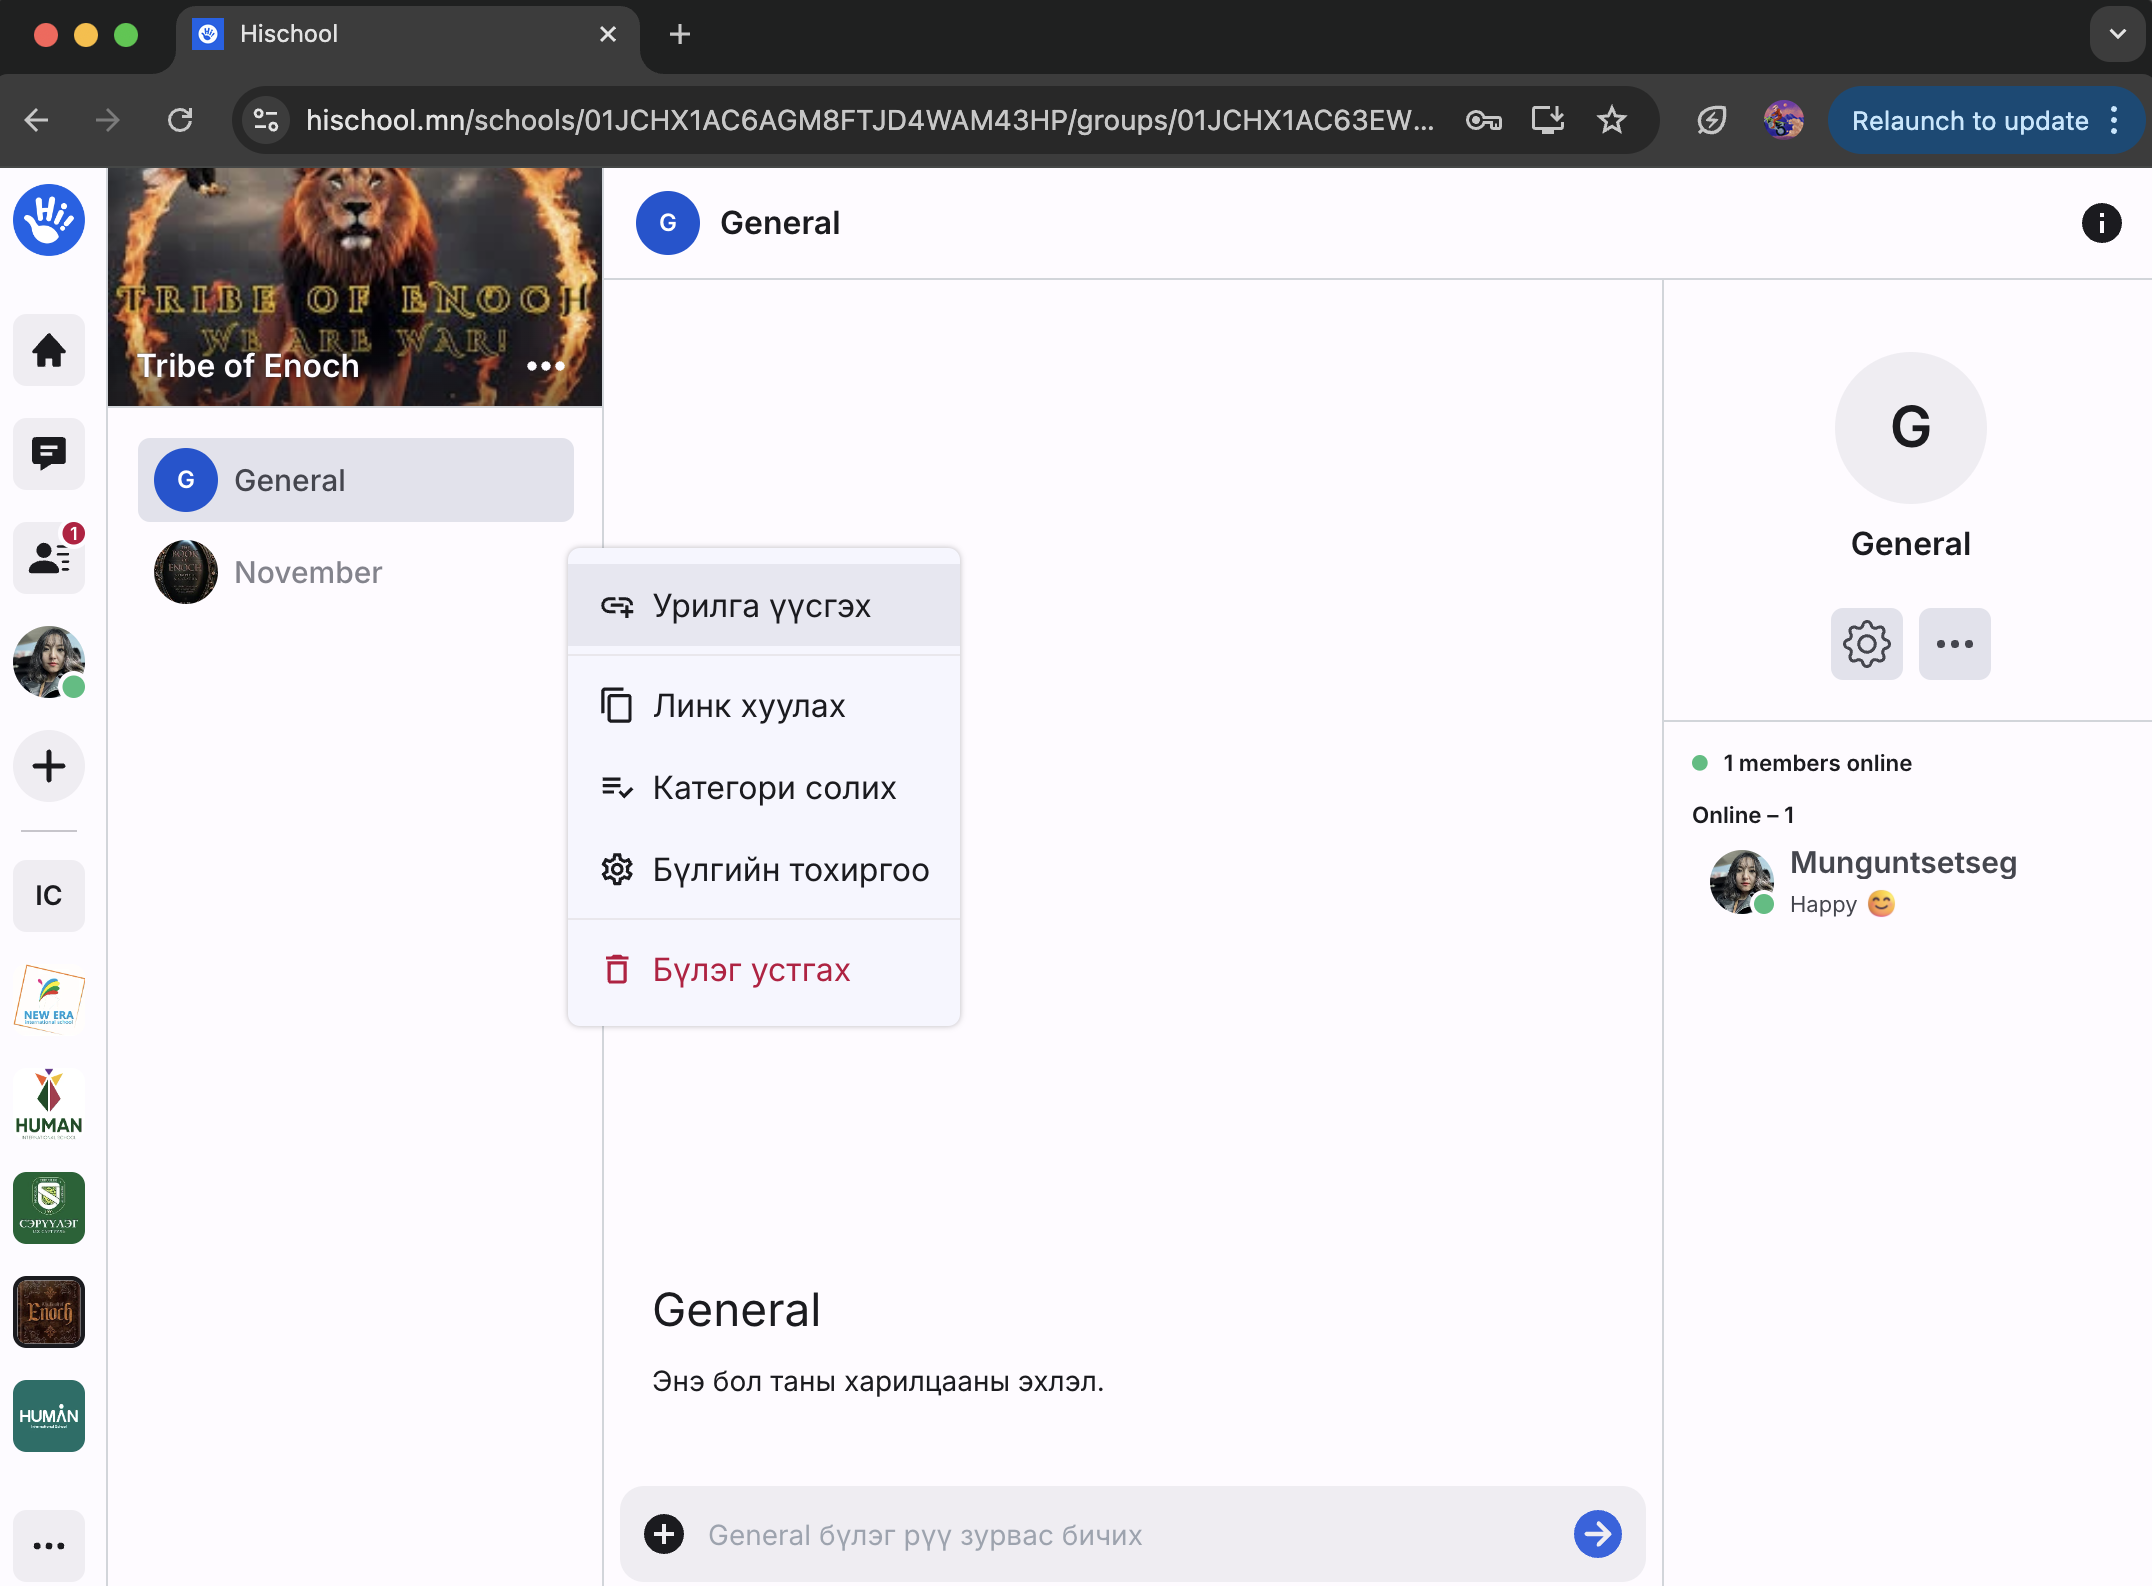Viewport: 2152px width, 1586px height.
Task: Click the add school plus button
Action: (x=48, y=766)
